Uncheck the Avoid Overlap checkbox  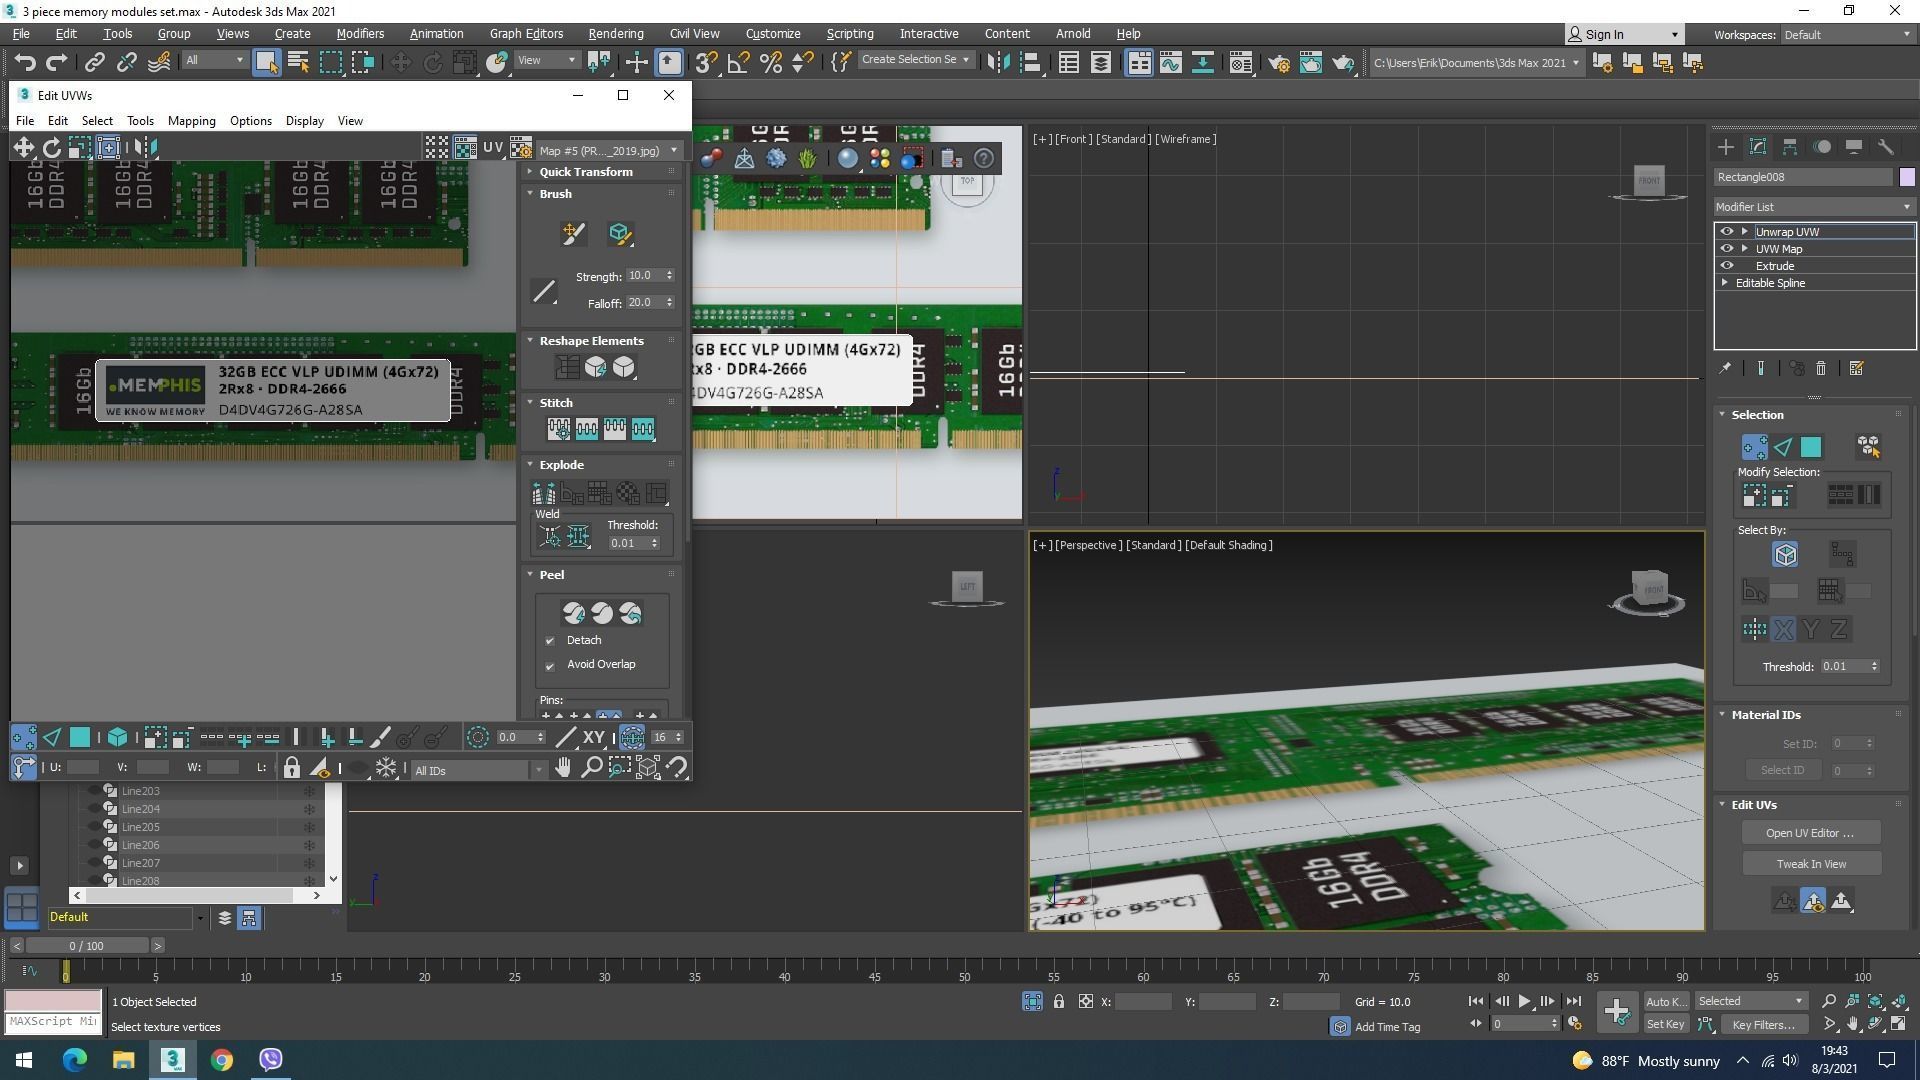550,665
